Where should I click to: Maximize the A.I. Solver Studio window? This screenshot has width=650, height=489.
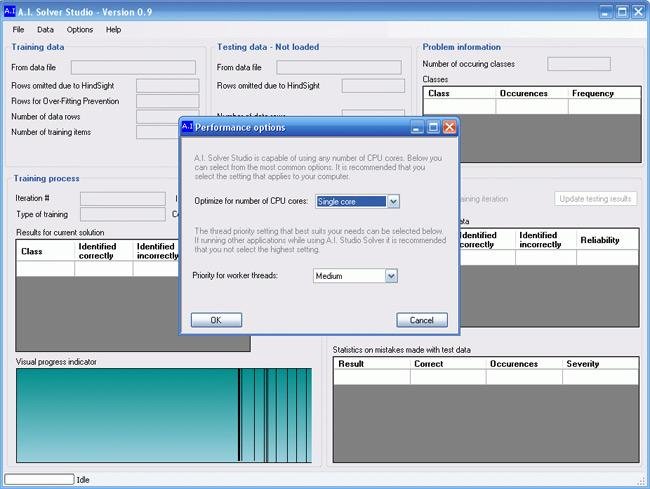click(622, 12)
